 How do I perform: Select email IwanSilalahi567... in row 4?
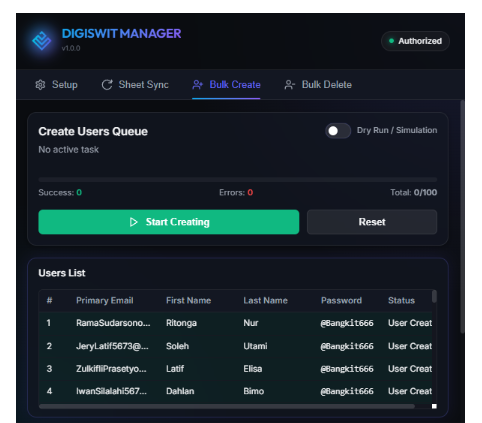(111, 391)
